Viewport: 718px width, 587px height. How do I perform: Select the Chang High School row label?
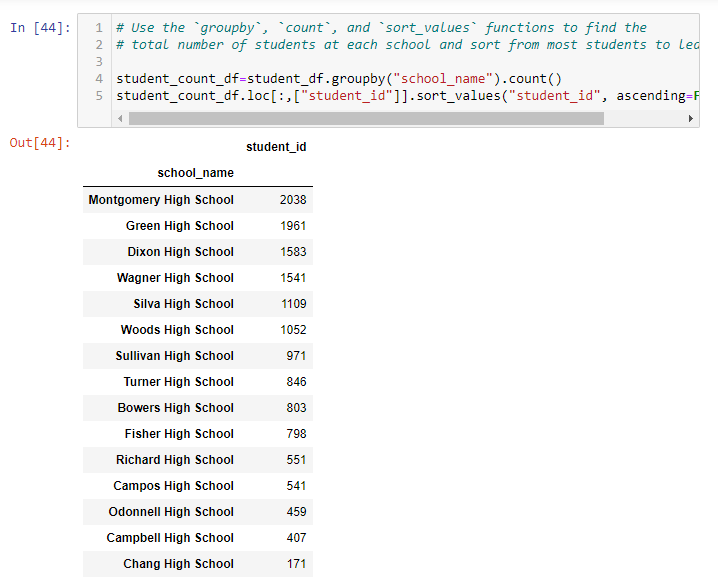pyautogui.click(x=179, y=564)
